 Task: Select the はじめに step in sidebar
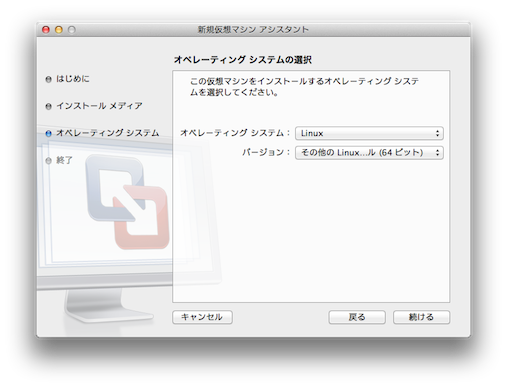coord(73,79)
